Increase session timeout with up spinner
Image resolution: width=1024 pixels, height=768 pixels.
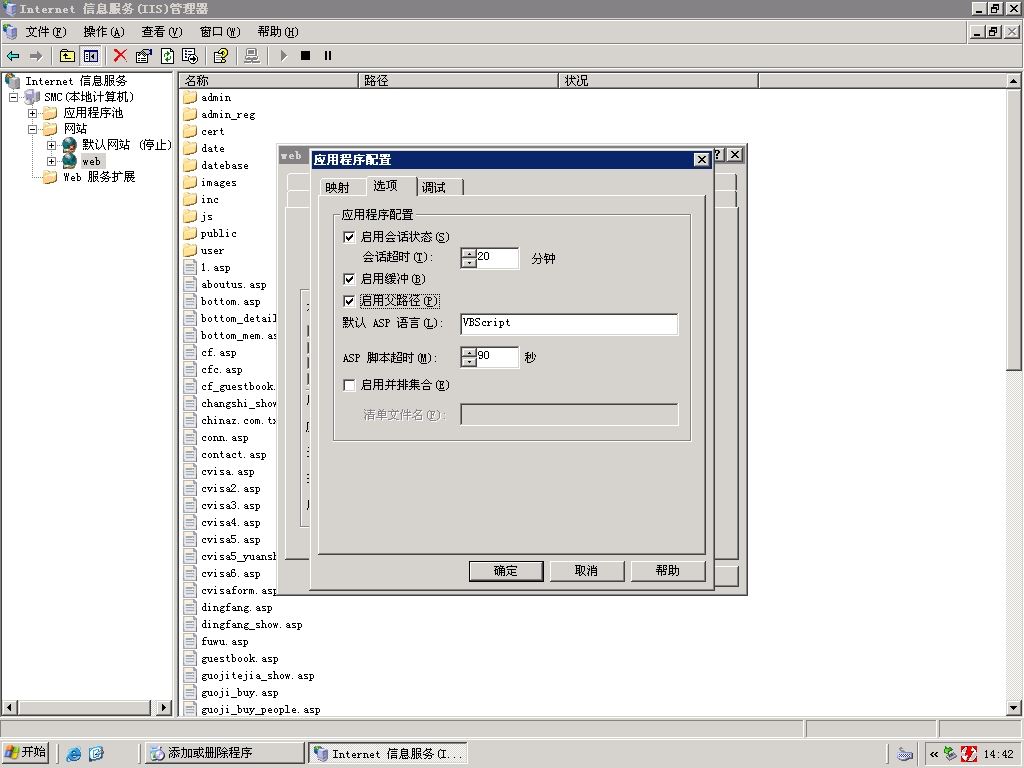[x=468, y=253]
